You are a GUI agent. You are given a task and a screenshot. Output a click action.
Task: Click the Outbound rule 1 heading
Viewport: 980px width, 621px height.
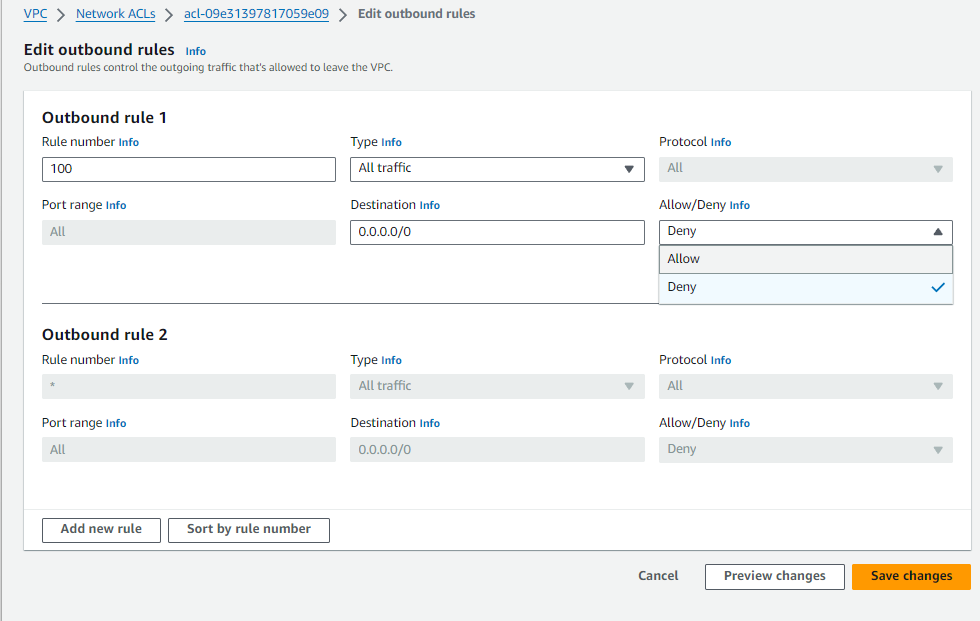[104, 118]
